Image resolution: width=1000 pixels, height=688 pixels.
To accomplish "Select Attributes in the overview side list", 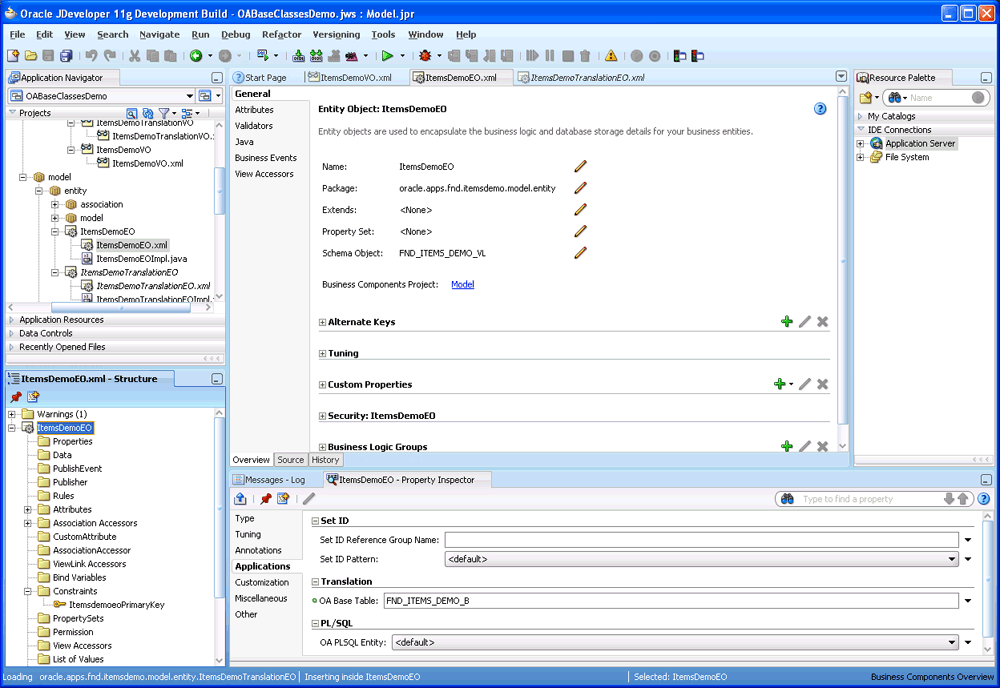I will point(254,110).
